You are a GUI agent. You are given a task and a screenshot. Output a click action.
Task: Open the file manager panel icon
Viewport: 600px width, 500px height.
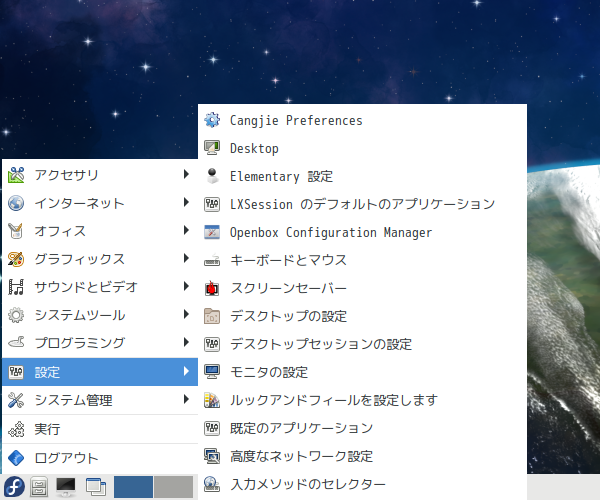point(39,487)
